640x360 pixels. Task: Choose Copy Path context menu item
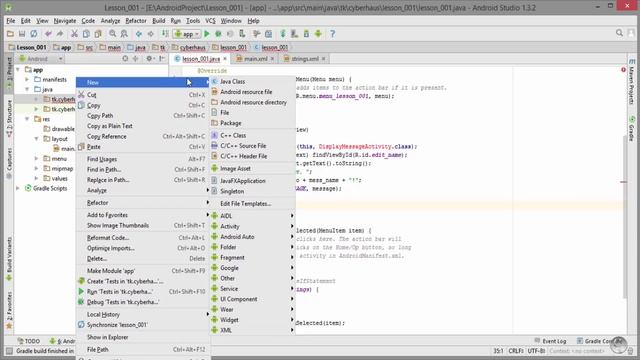[143, 116]
